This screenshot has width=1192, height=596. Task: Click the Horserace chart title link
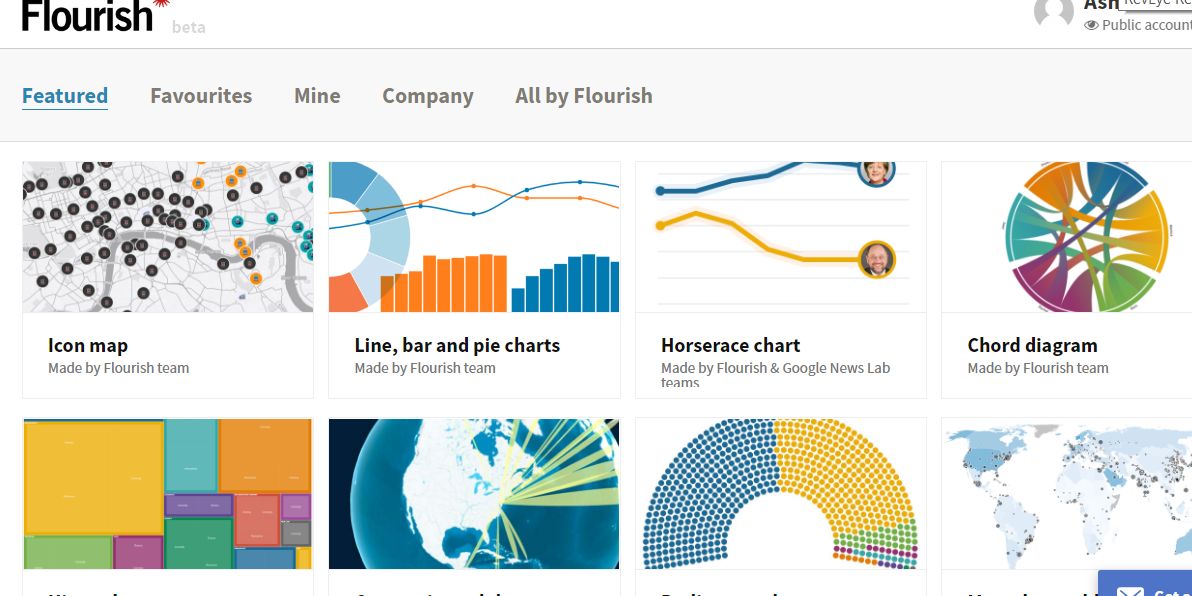[731, 345]
